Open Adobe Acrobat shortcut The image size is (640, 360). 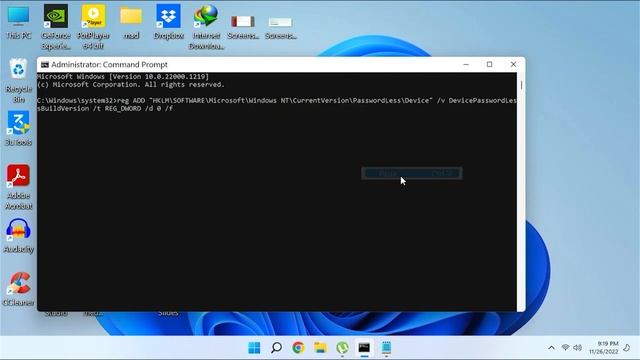[18, 187]
